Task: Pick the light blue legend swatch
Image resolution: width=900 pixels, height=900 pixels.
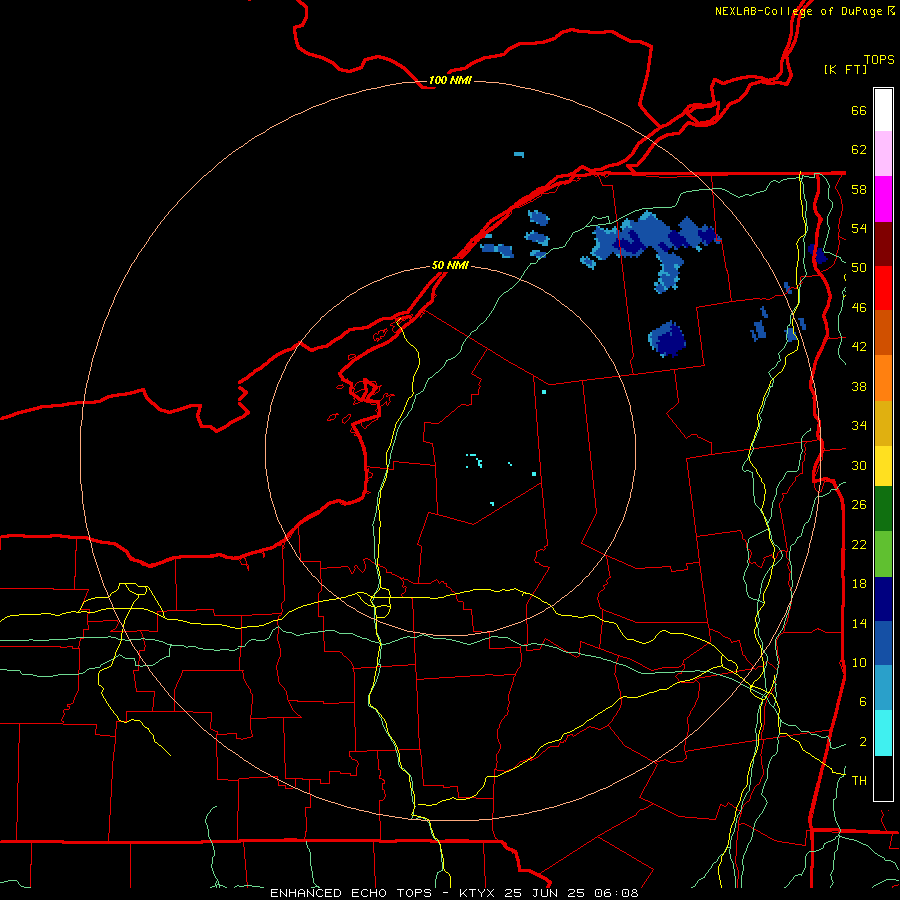Action: tap(883, 688)
